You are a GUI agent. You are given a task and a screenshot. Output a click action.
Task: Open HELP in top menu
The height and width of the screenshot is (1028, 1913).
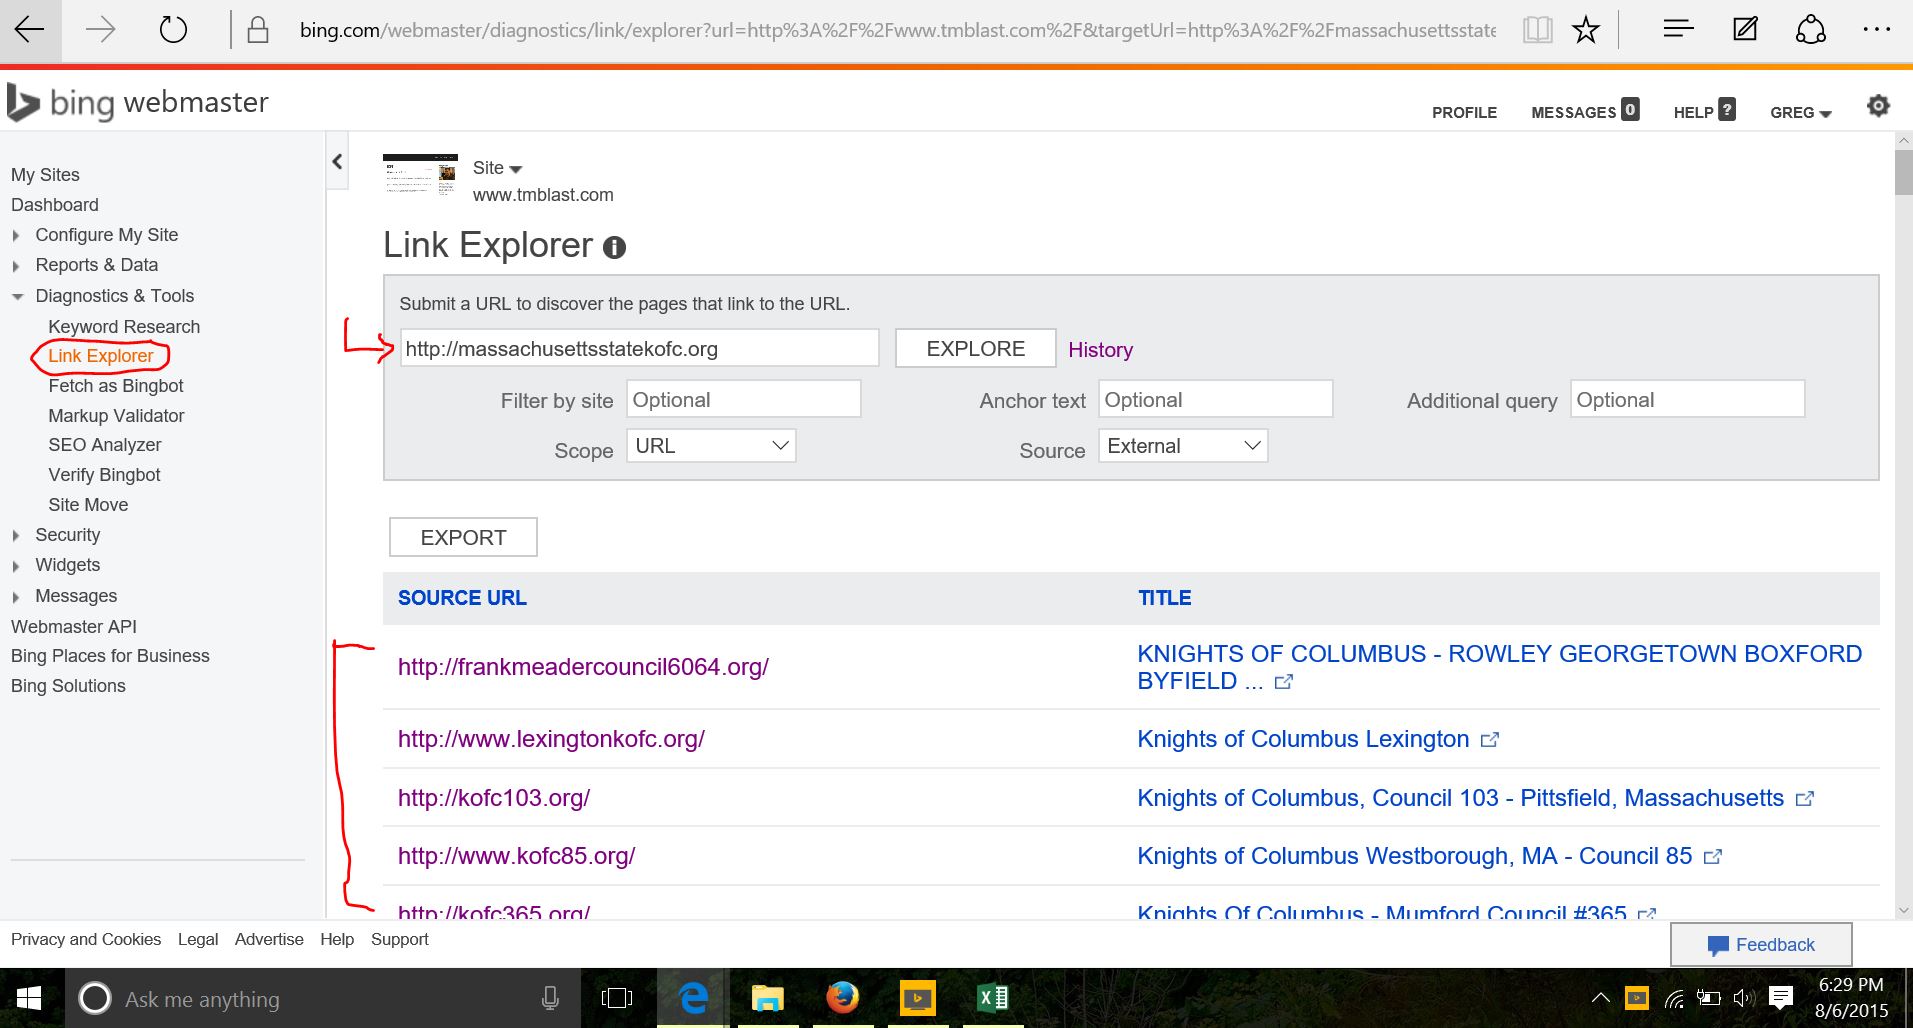[1704, 111]
